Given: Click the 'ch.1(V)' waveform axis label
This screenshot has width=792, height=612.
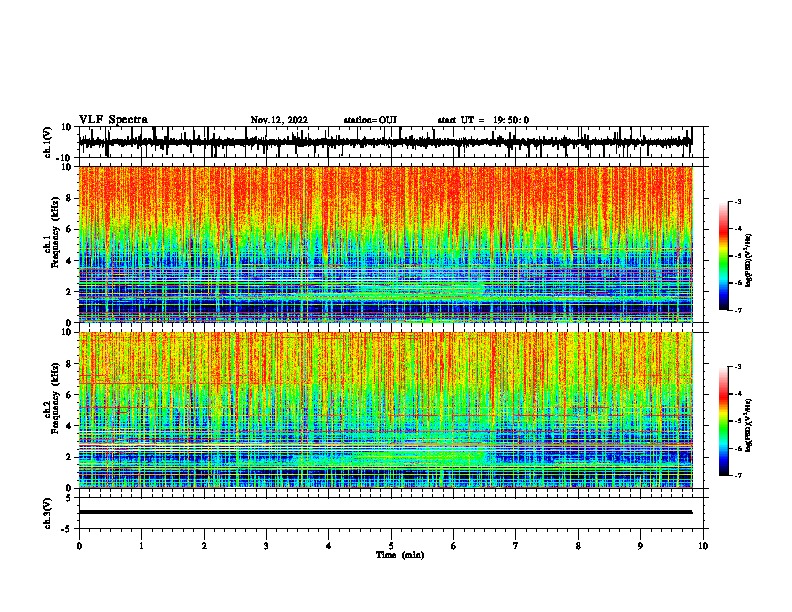Looking at the screenshot, I should tap(48, 142).
